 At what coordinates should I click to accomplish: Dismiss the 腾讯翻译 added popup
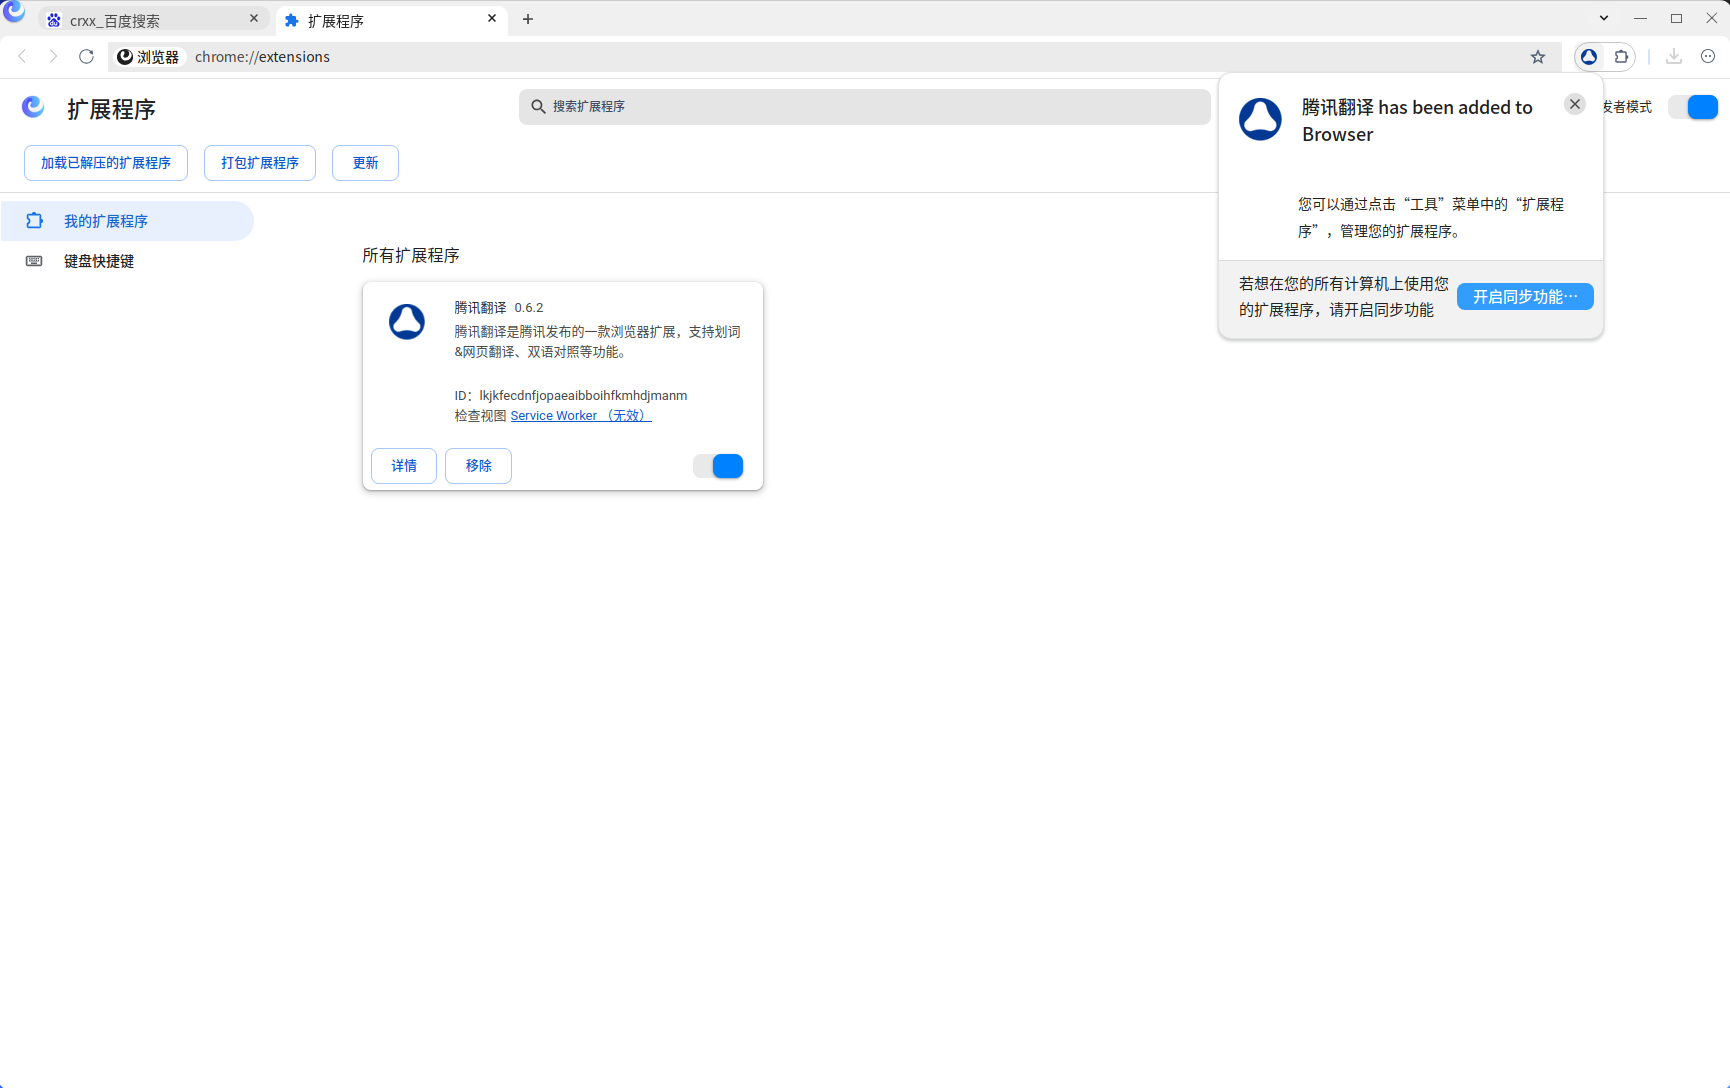tap(1575, 104)
